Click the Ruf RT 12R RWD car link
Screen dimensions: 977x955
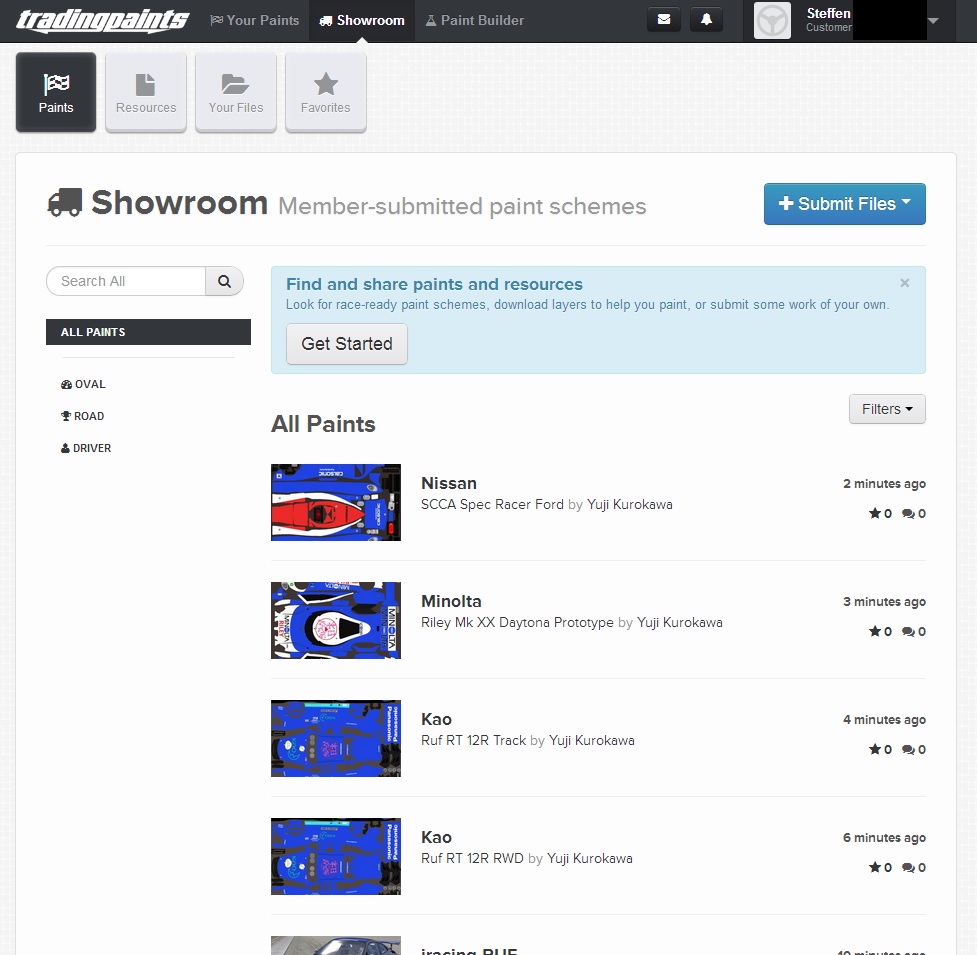[x=472, y=858]
